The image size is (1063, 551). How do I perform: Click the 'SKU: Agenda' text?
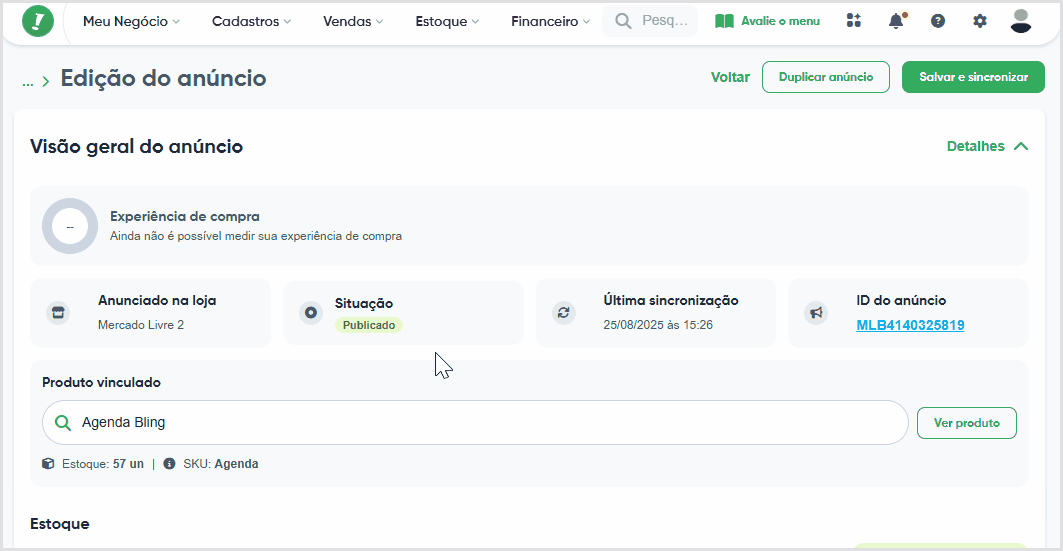pyautogui.click(x=220, y=464)
